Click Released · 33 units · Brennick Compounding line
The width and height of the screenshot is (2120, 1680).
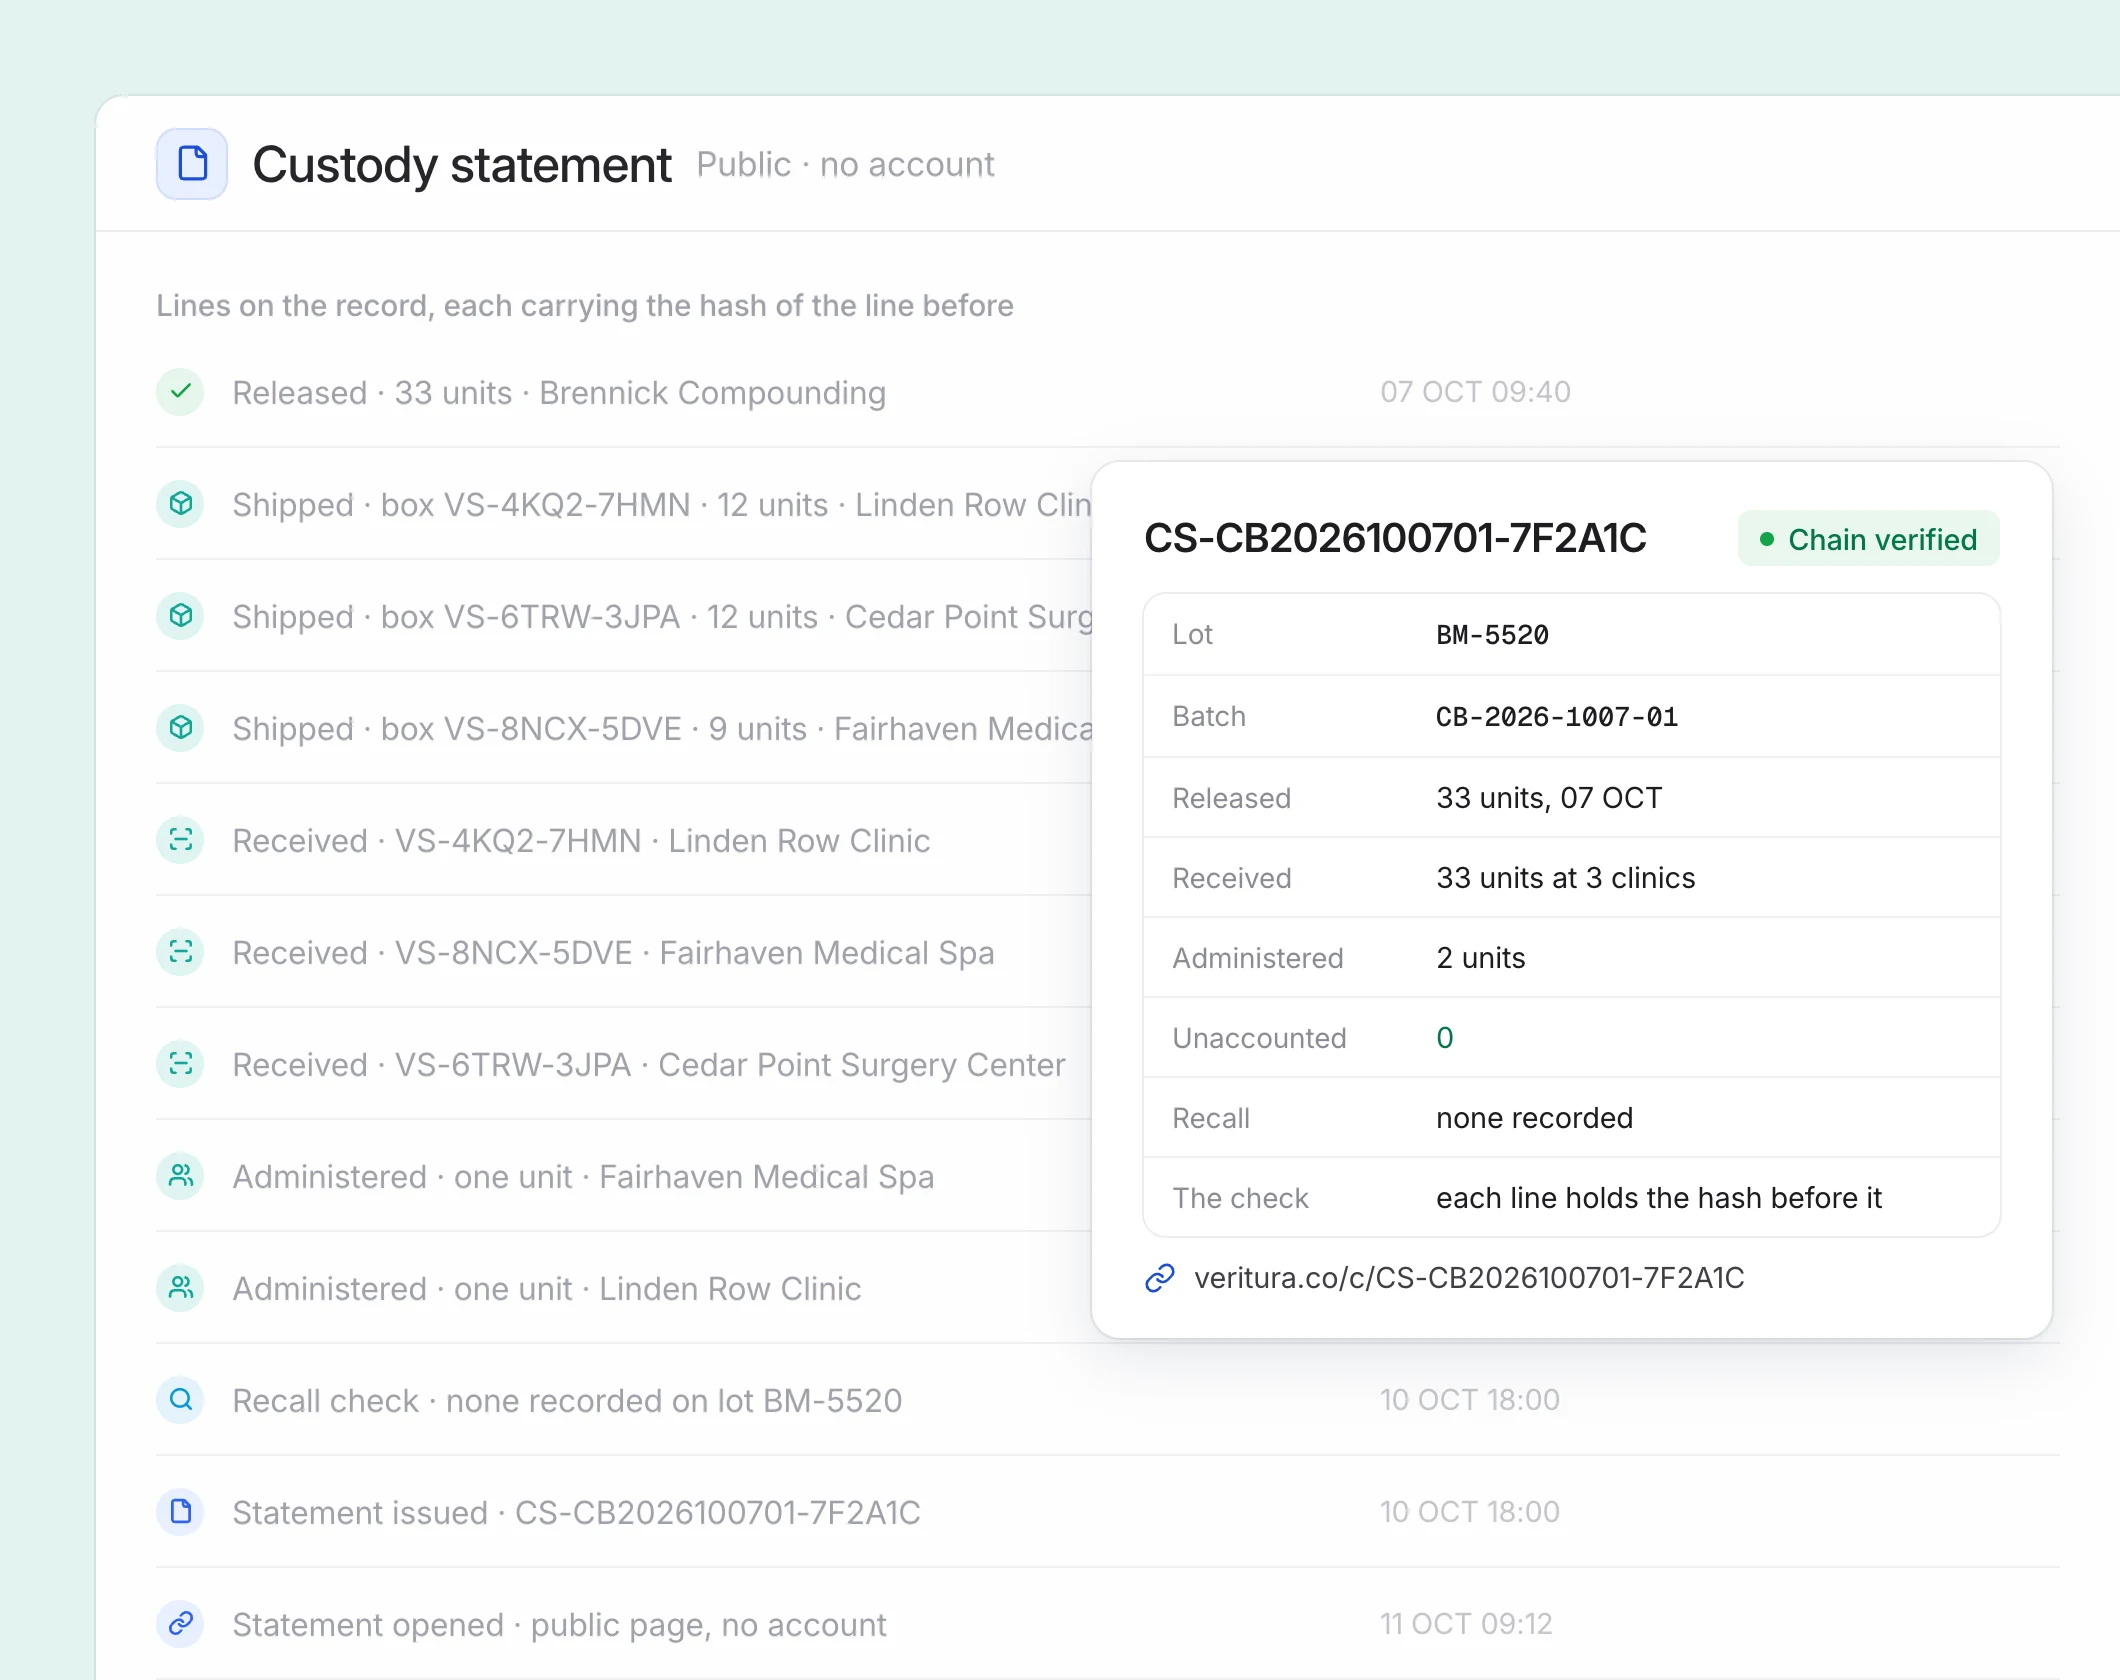tap(559, 393)
